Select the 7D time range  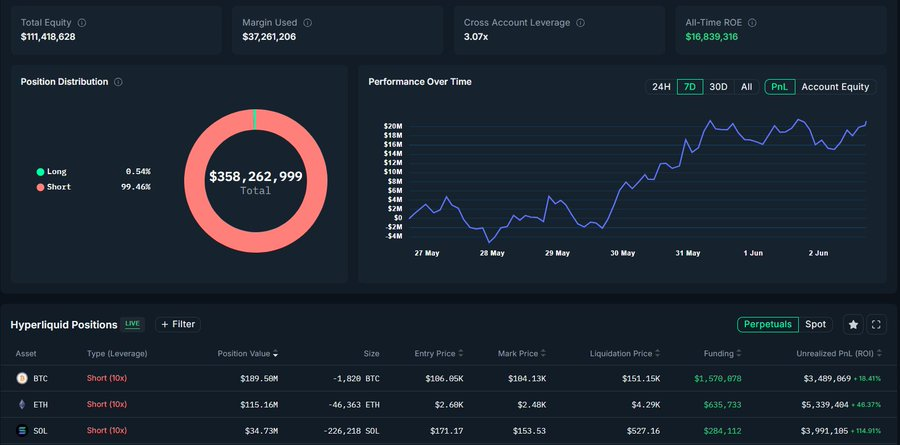[x=690, y=87]
